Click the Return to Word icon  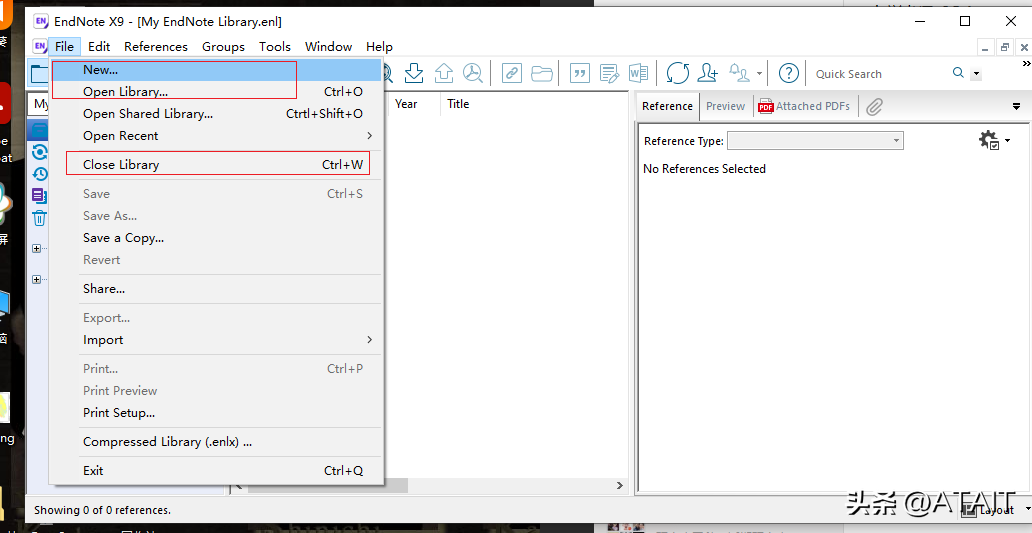coord(639,73)
